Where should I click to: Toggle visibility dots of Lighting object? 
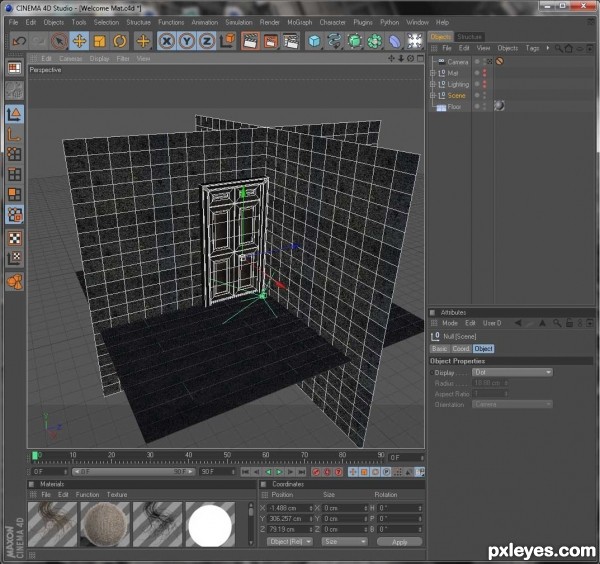click(x=484, y=84)
